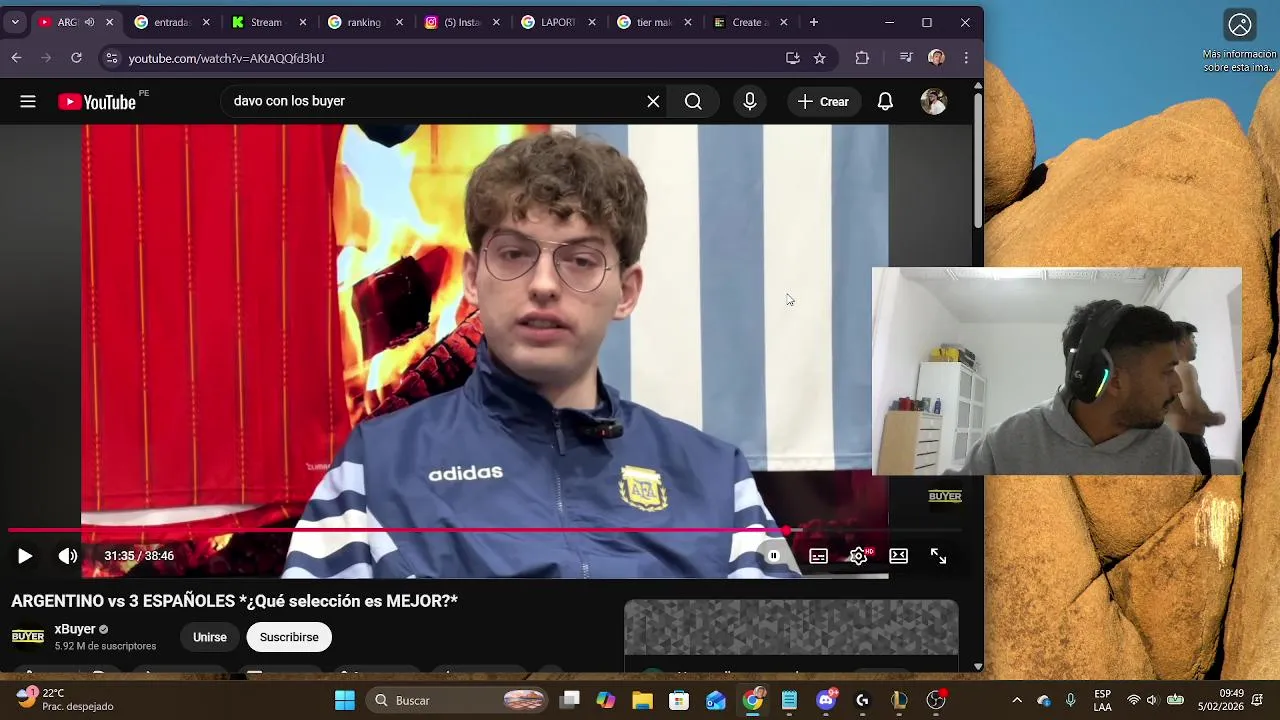Click the BUYER watermark in video
The image size is (1280, 720).
click(945, 496)
